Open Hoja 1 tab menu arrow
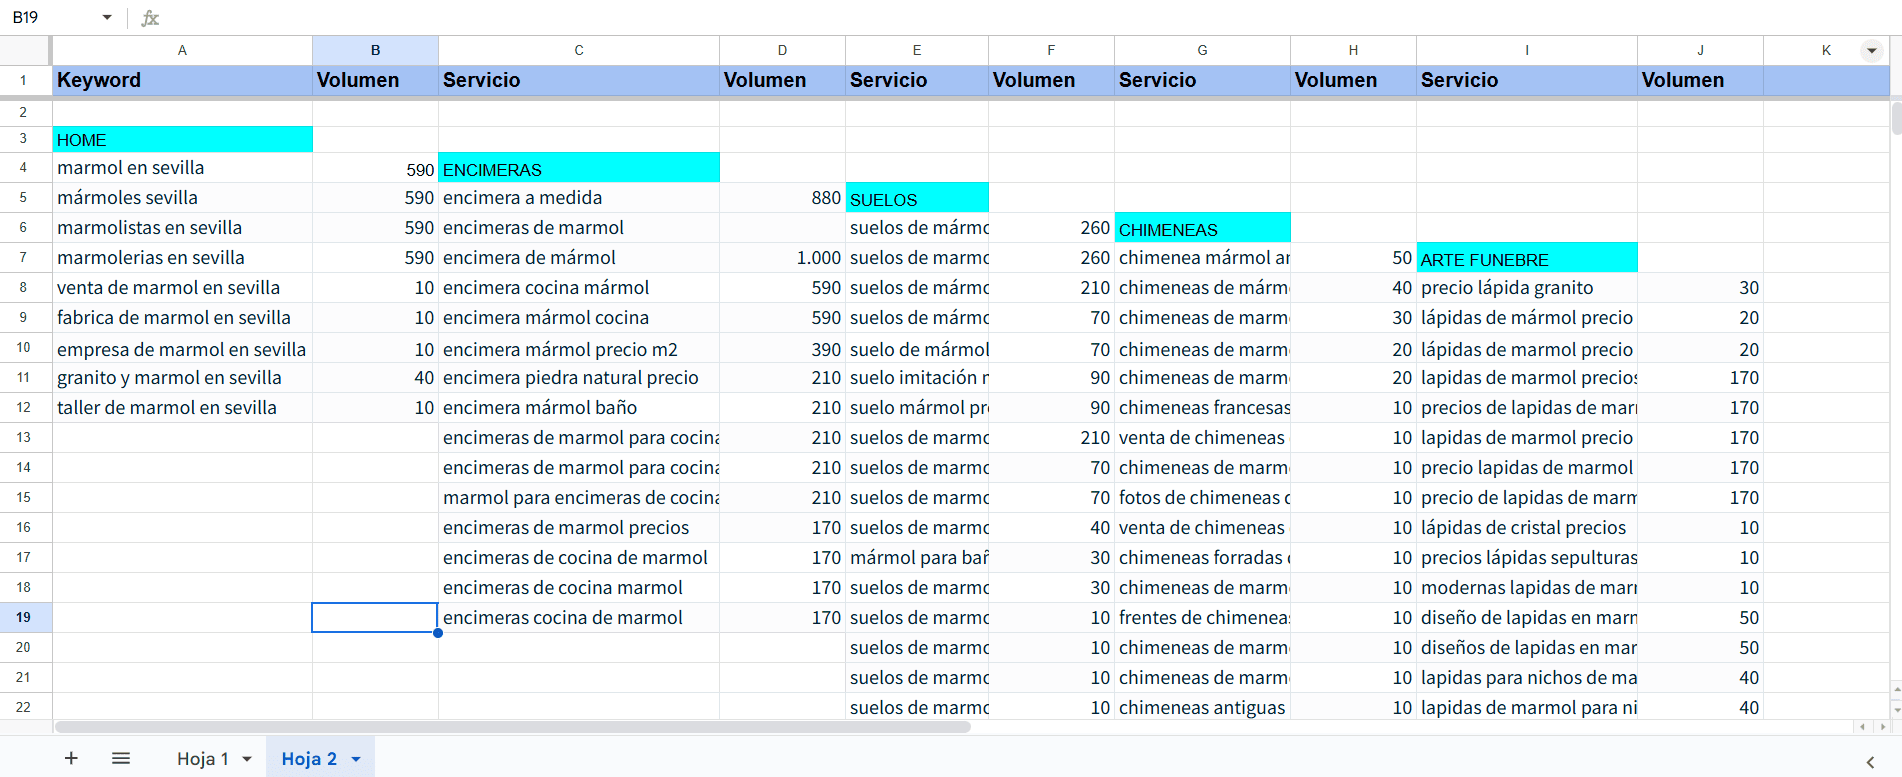This screenshot has width=1902, height=777. click(247, 759)
